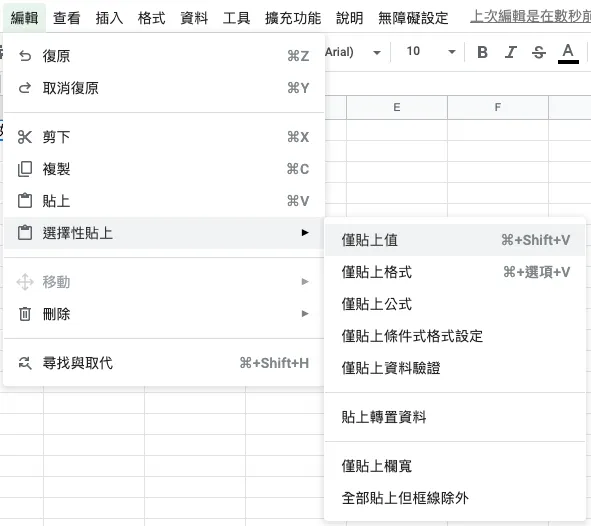Toggle bold formatting
591x526 pixels.
(x=482, y=52)
